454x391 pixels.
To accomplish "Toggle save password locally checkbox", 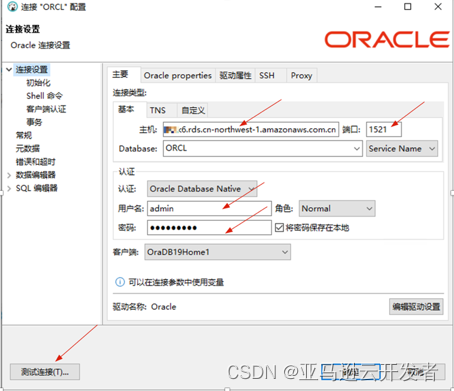I will [279, 228].
